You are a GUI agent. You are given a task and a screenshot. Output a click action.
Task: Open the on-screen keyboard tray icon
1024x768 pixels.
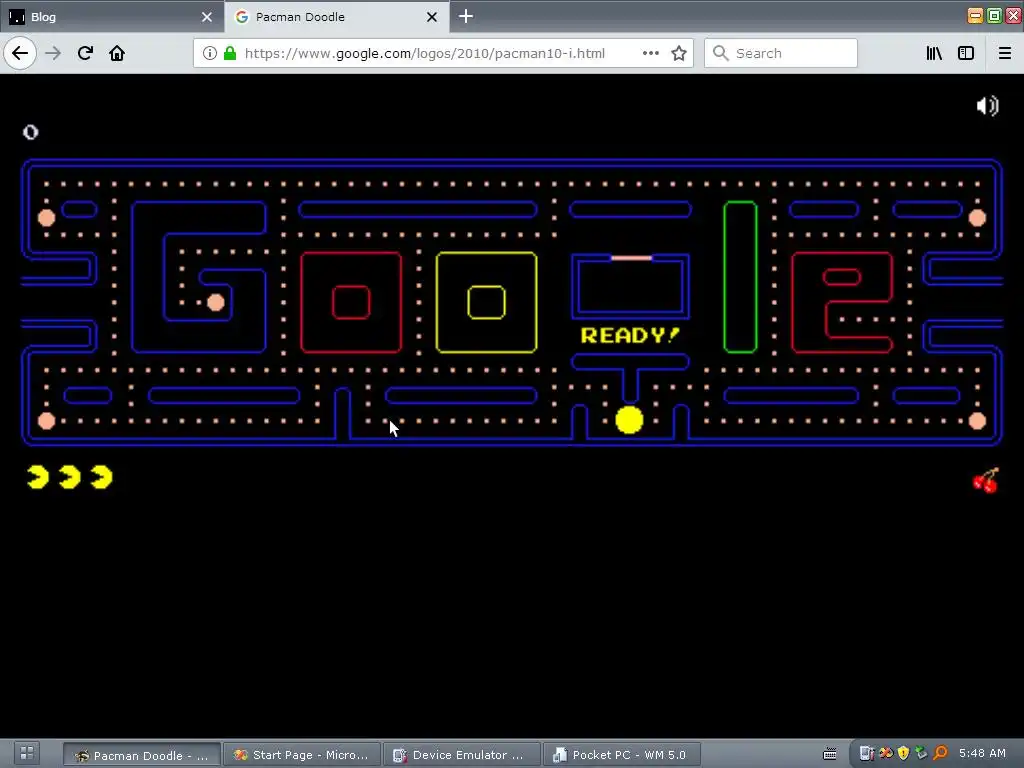pos(829,754)
